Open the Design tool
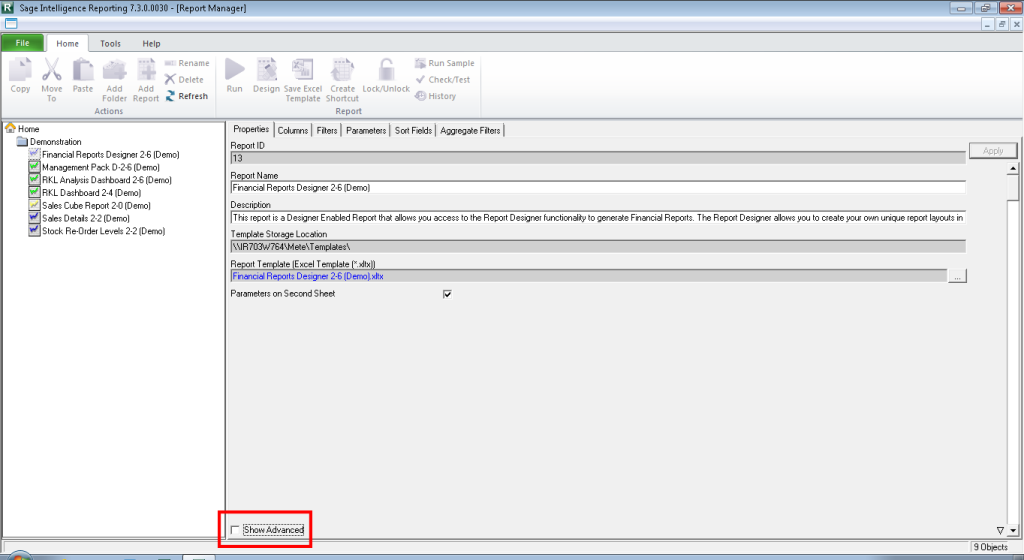Screen dimensions: 1024x560 tap(266, 75)
